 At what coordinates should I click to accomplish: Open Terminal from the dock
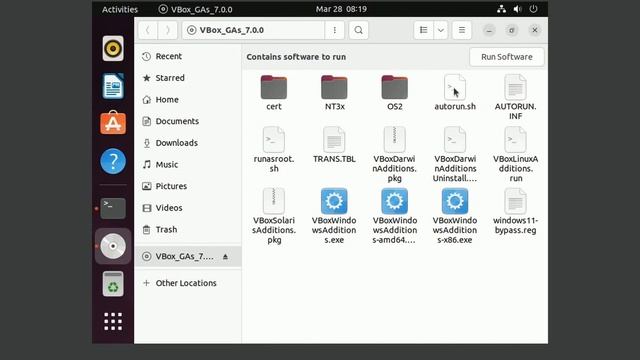113,208
